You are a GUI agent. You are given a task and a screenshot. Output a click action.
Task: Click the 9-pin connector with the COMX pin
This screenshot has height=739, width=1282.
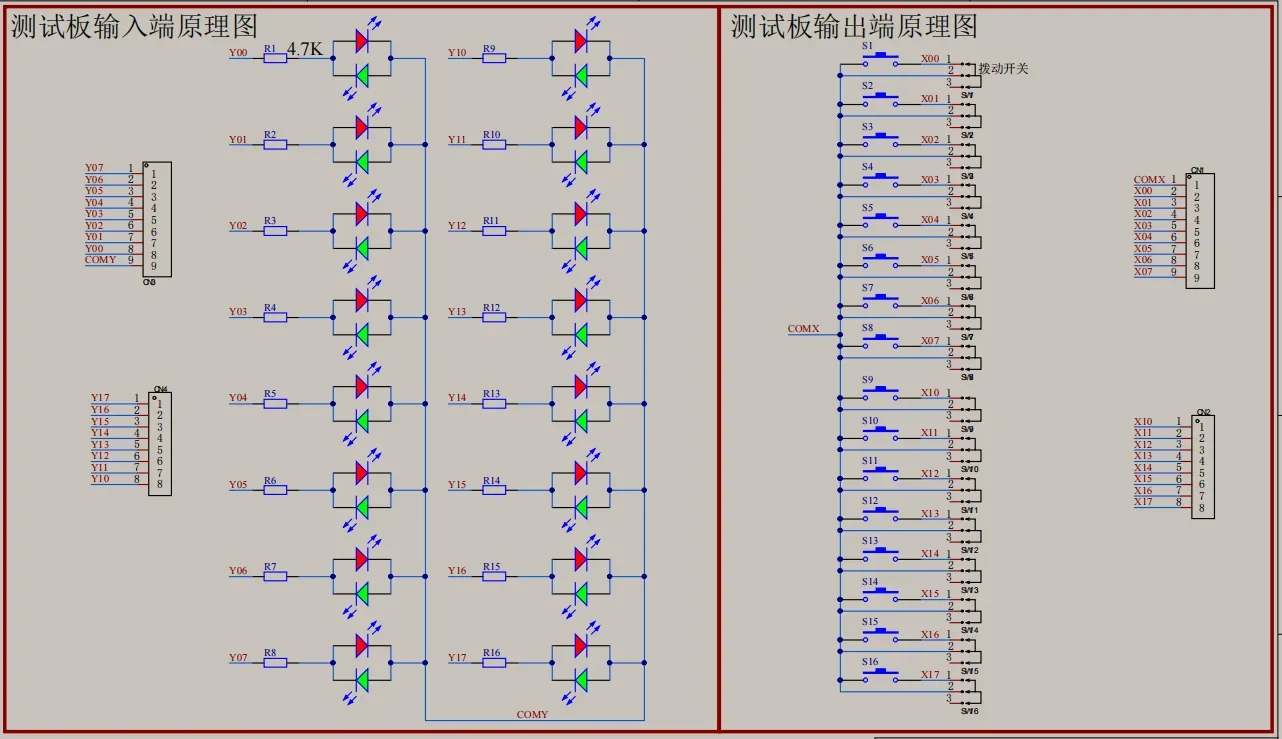point(1200,231)
